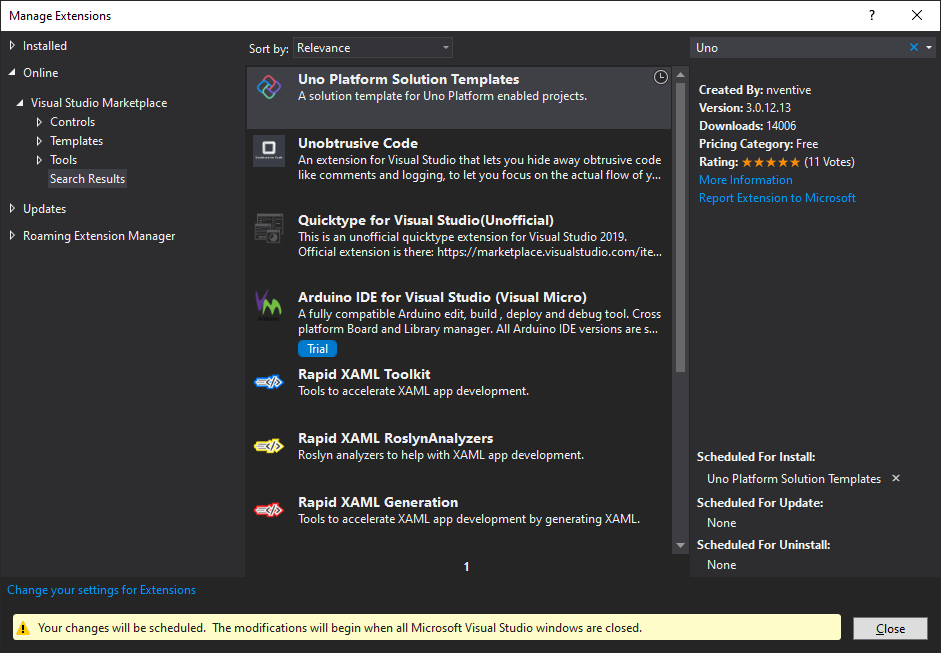Click the Quicktype for Visual Studio icon
941x653 pixels.
[x=269, y=227]
